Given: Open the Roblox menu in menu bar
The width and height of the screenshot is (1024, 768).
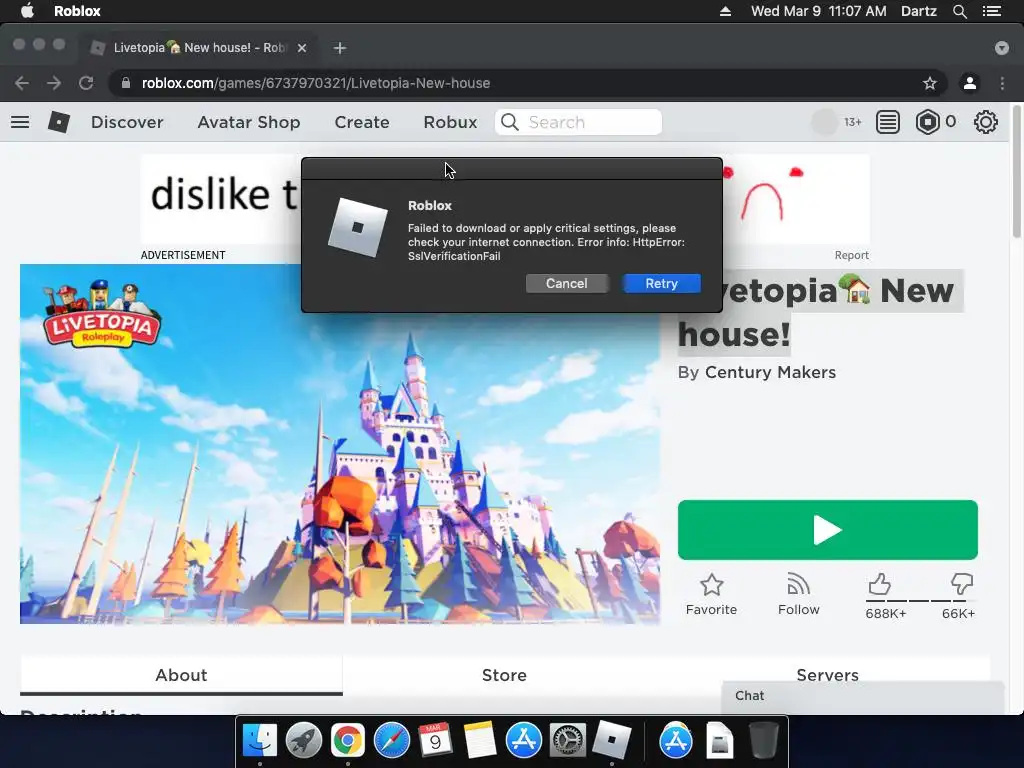Looking at the screenshot, I should [x=77, y=11].
